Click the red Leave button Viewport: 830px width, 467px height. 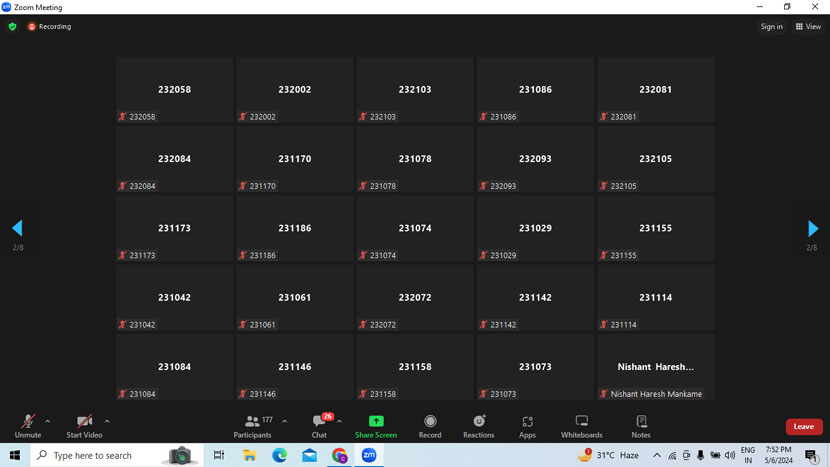[x=803, y=427]
